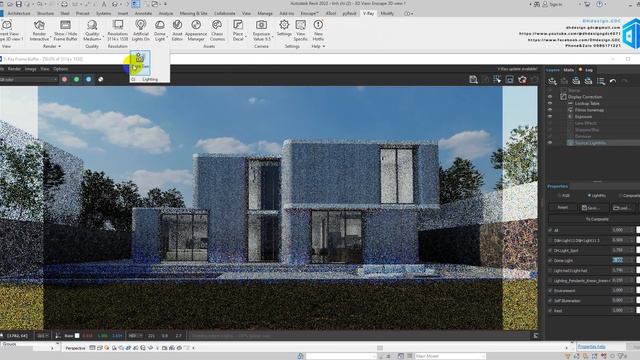This screenshot has width=640, height=360.
Task: Click the save layer preset icon
Action: click(x=576, y=81)
